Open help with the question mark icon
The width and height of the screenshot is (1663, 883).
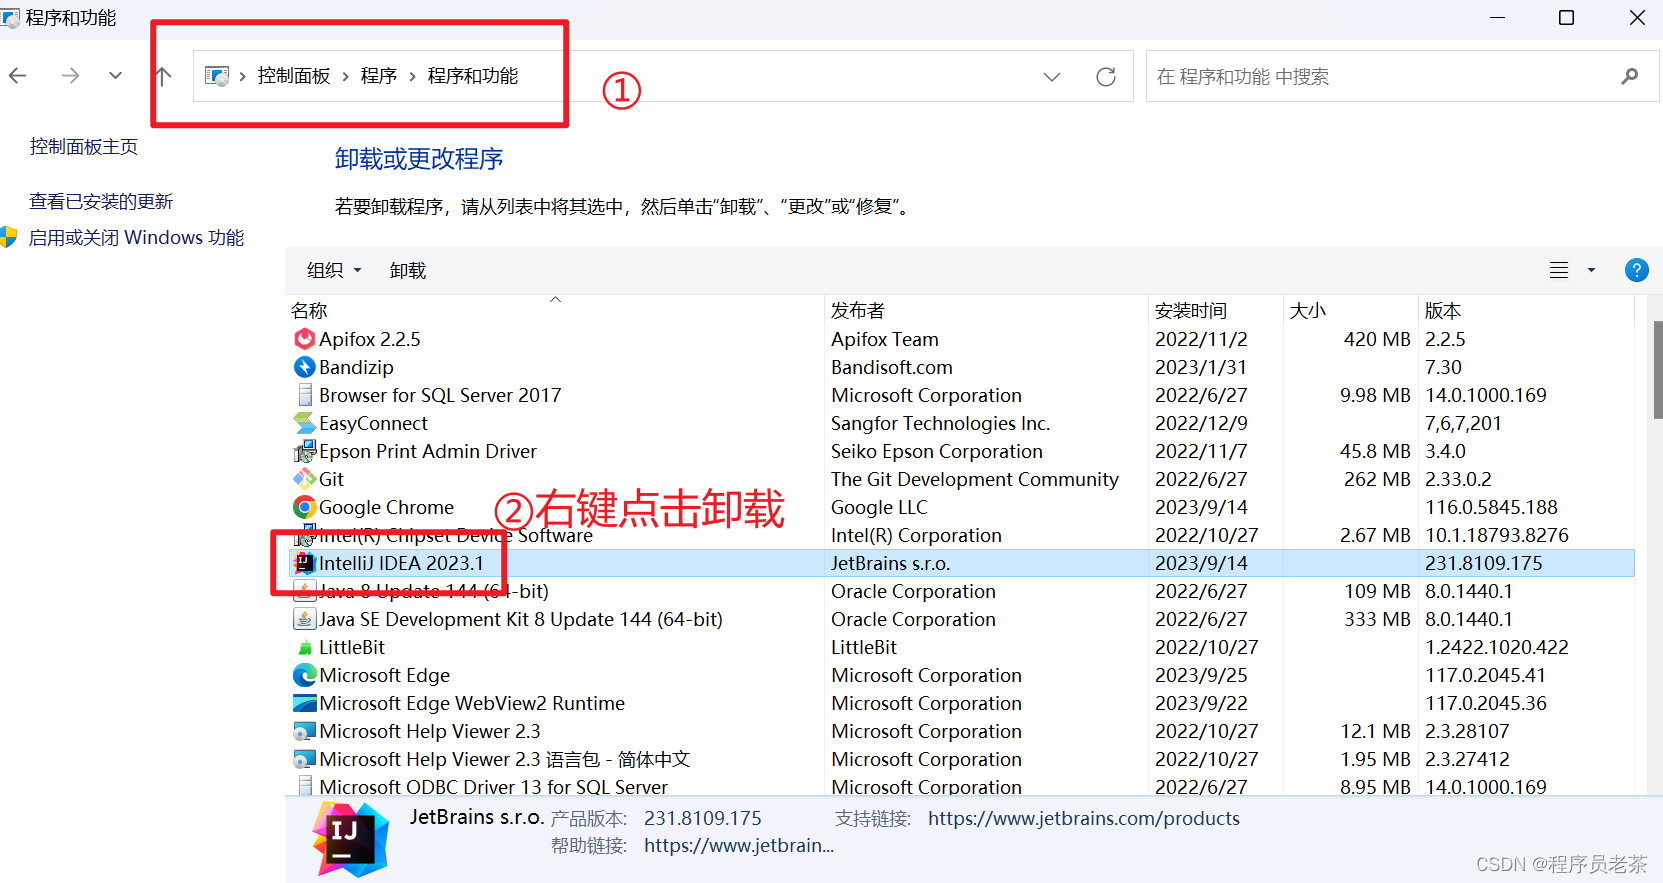(1637, 270)
